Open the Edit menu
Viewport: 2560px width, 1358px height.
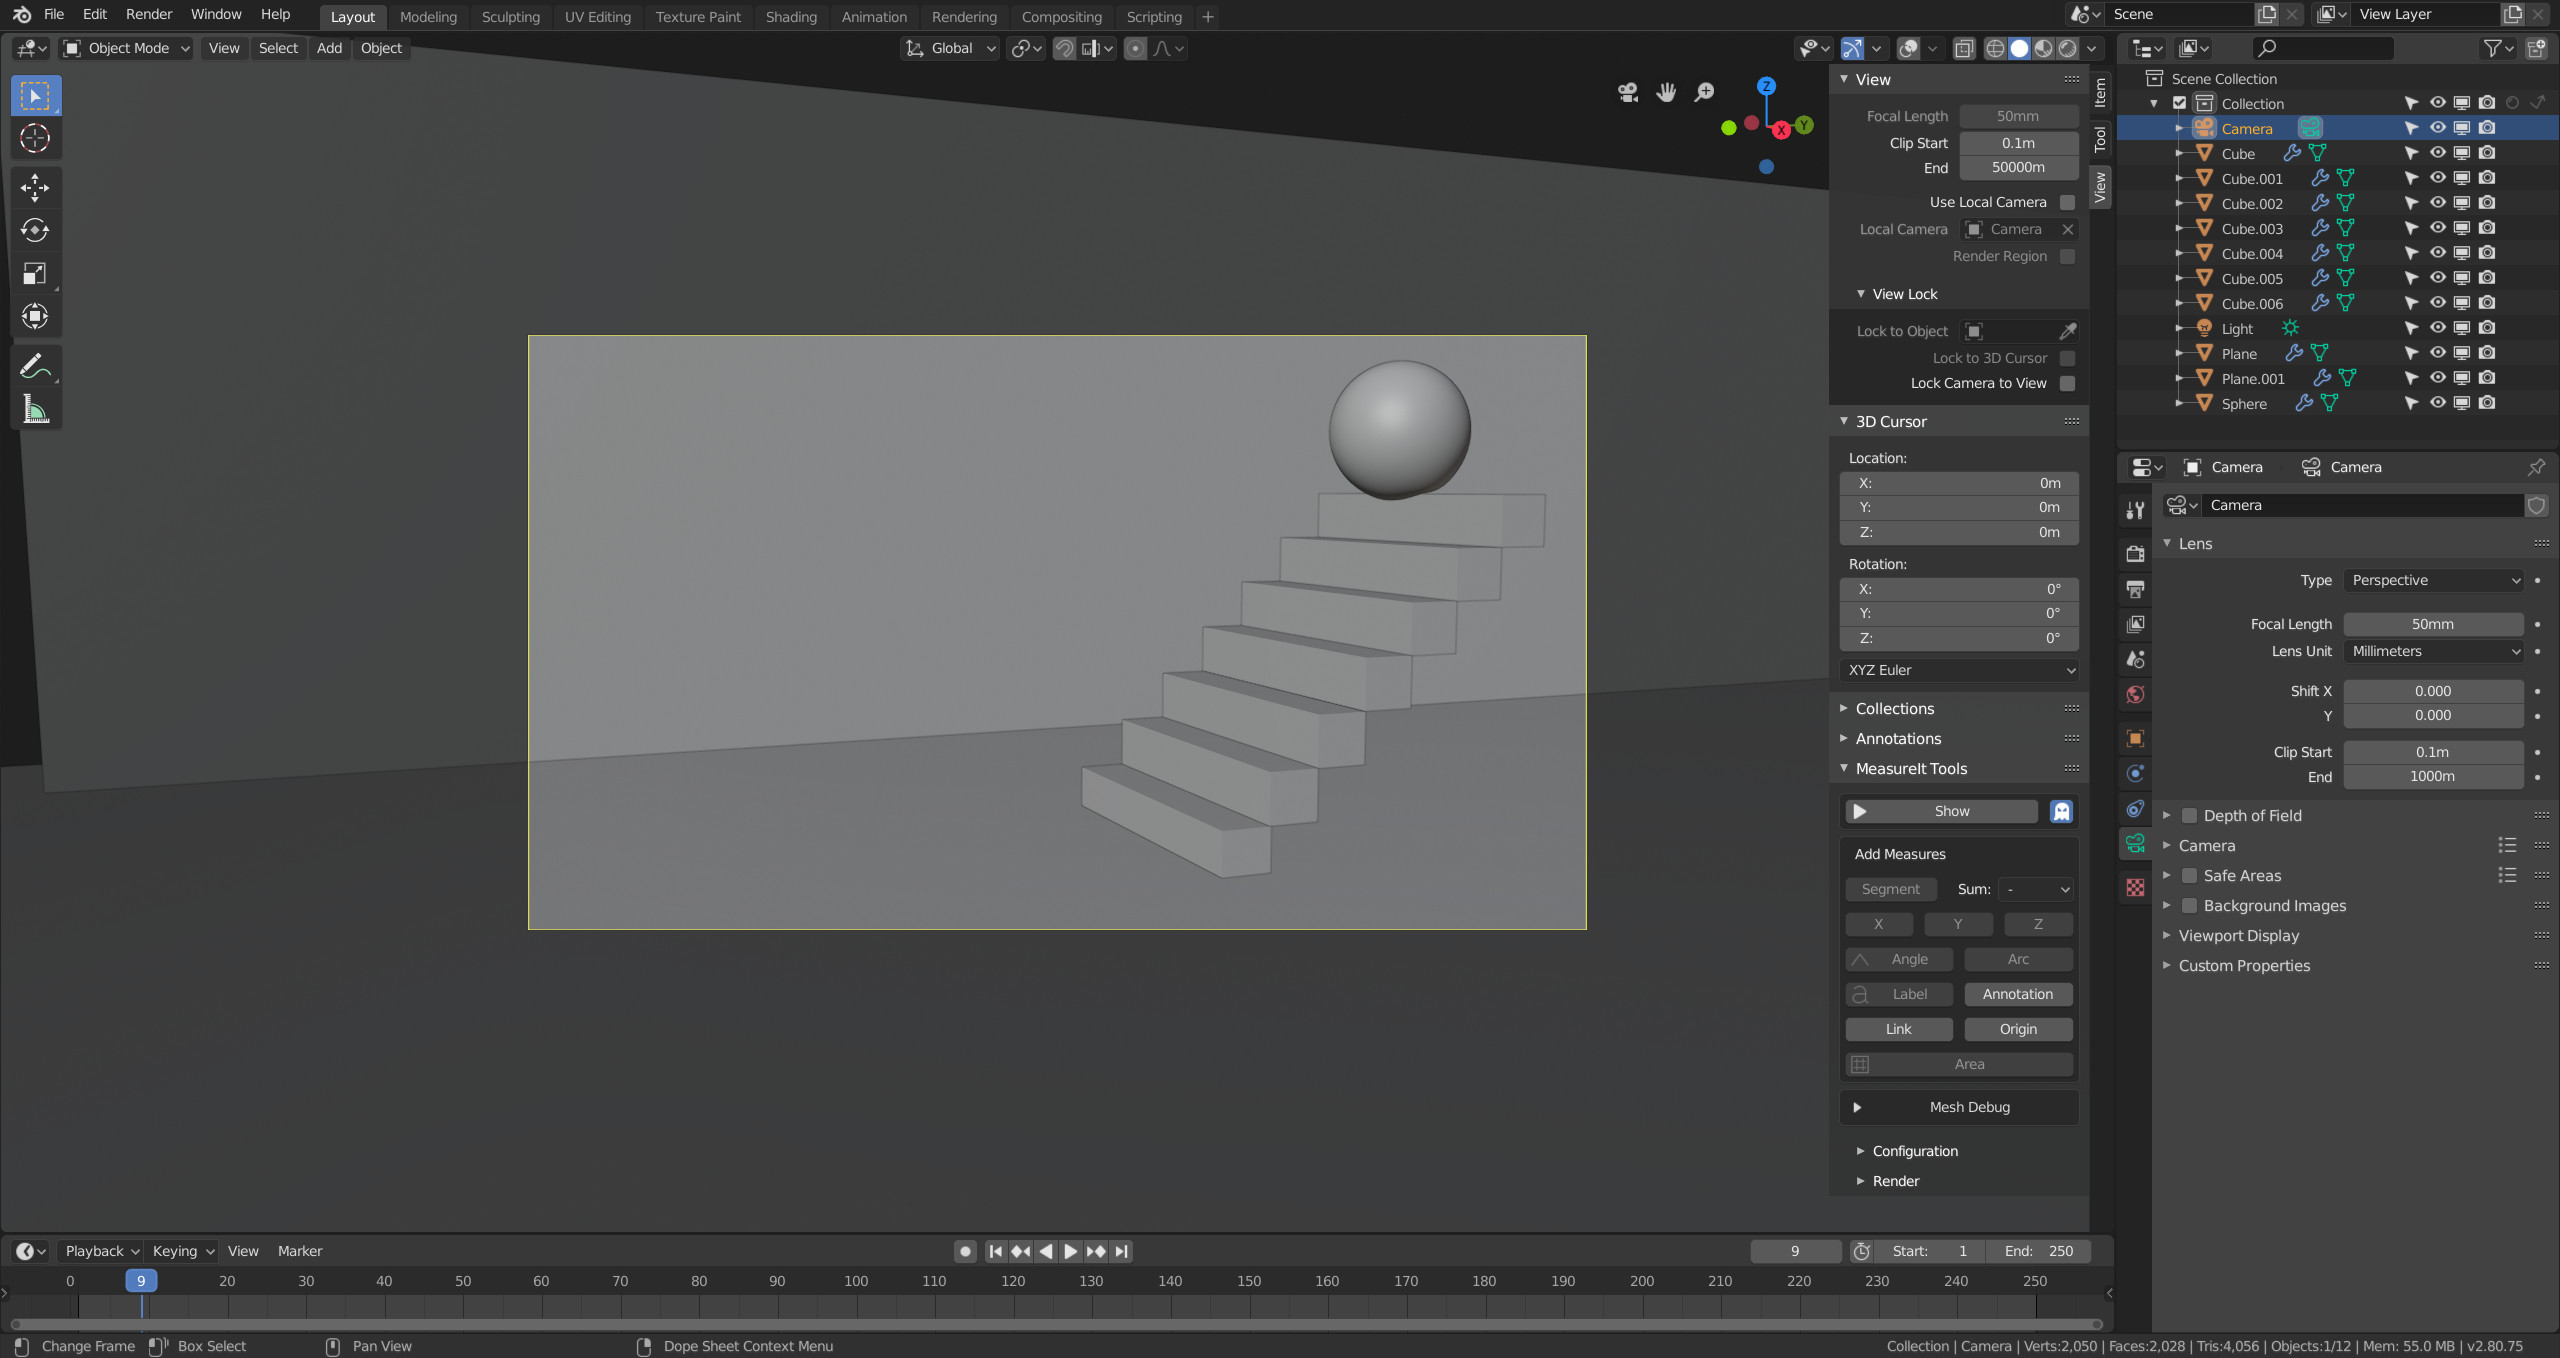pos(95,14)
